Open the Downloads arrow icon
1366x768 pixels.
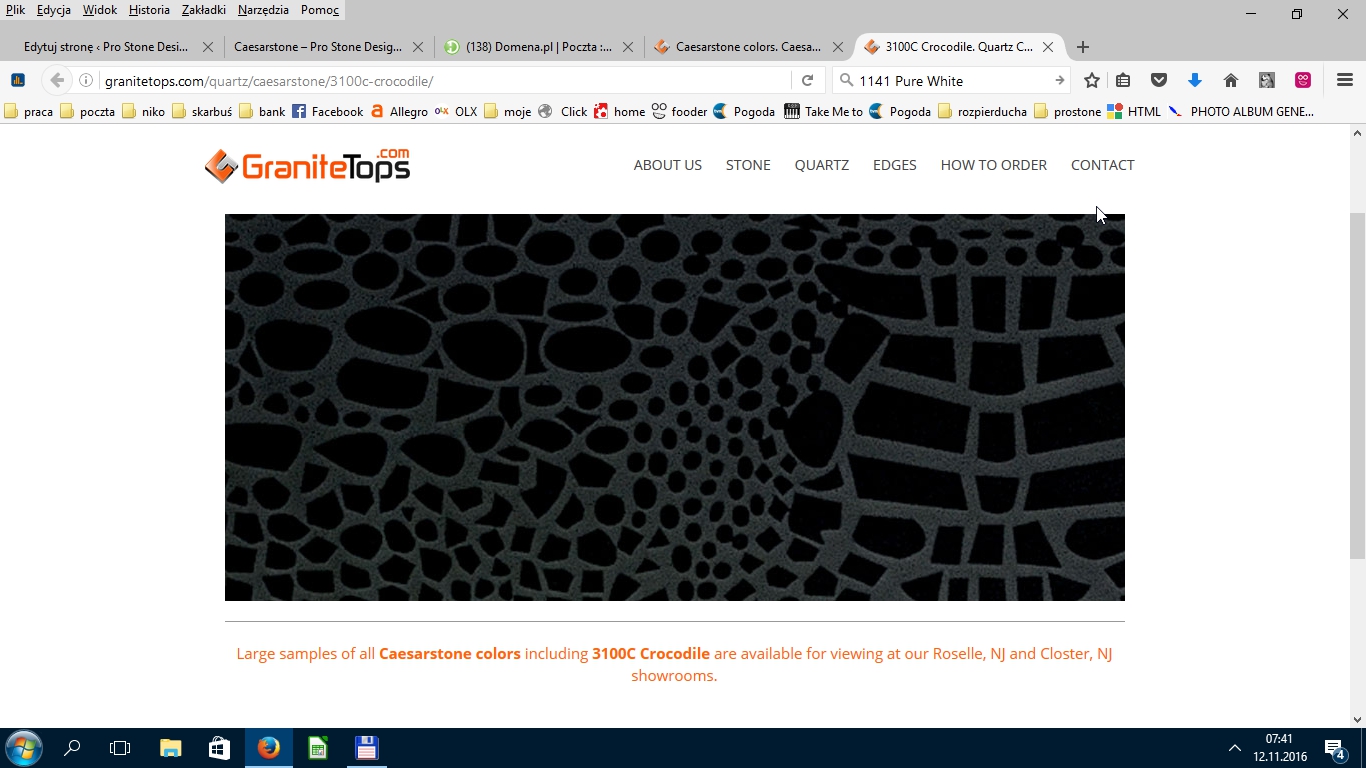point(1194,81)
